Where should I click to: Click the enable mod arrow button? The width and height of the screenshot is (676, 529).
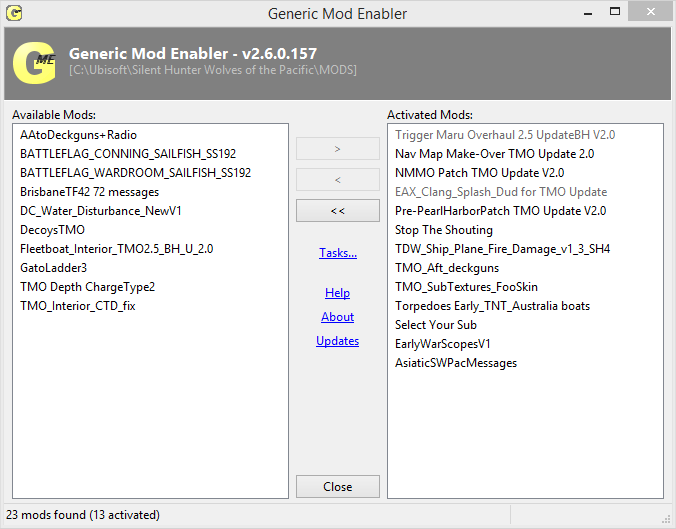point(338,149)
